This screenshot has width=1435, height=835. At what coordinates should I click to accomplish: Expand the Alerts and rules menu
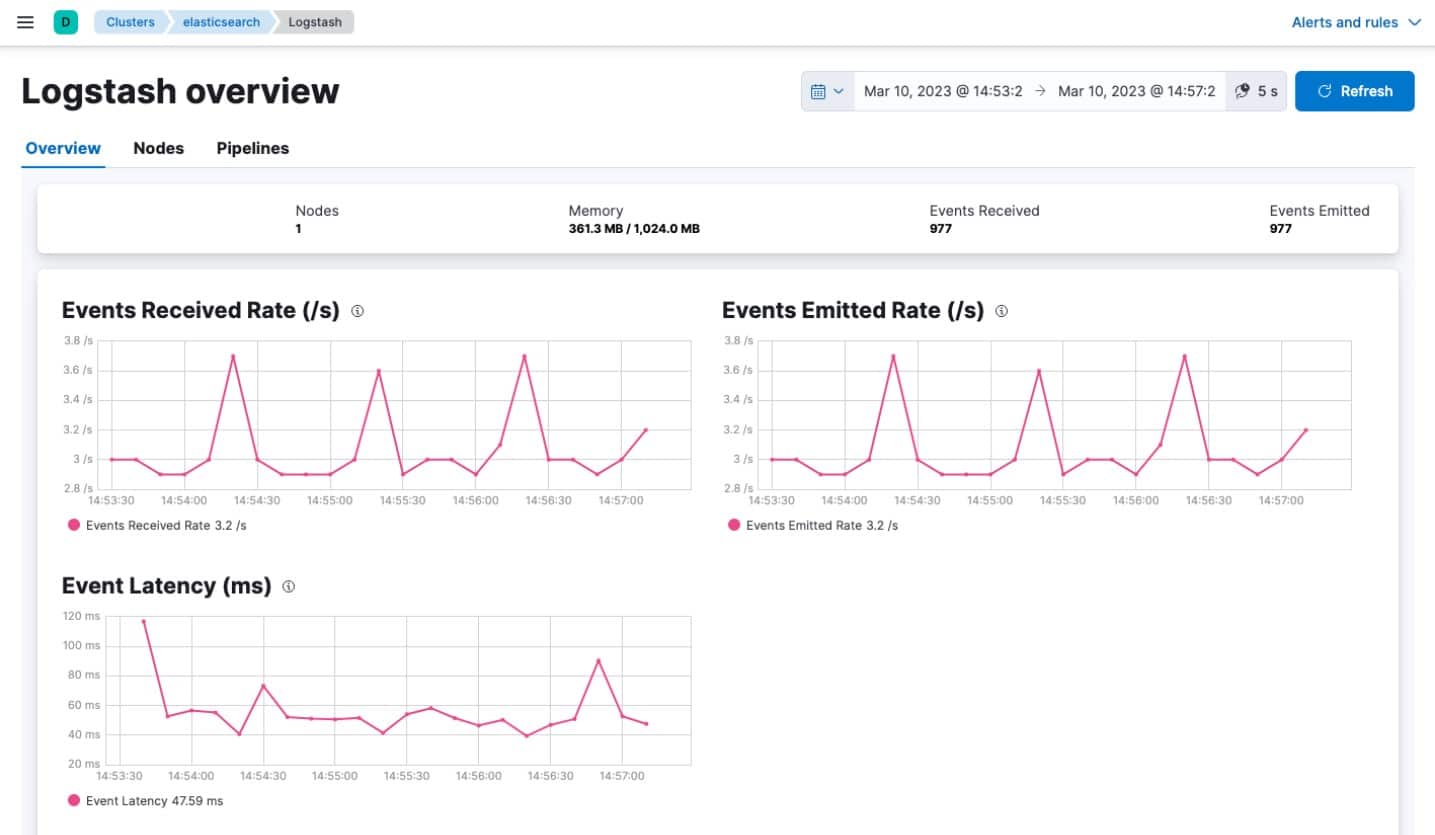pyautogui.click(x=1356, y=22)
